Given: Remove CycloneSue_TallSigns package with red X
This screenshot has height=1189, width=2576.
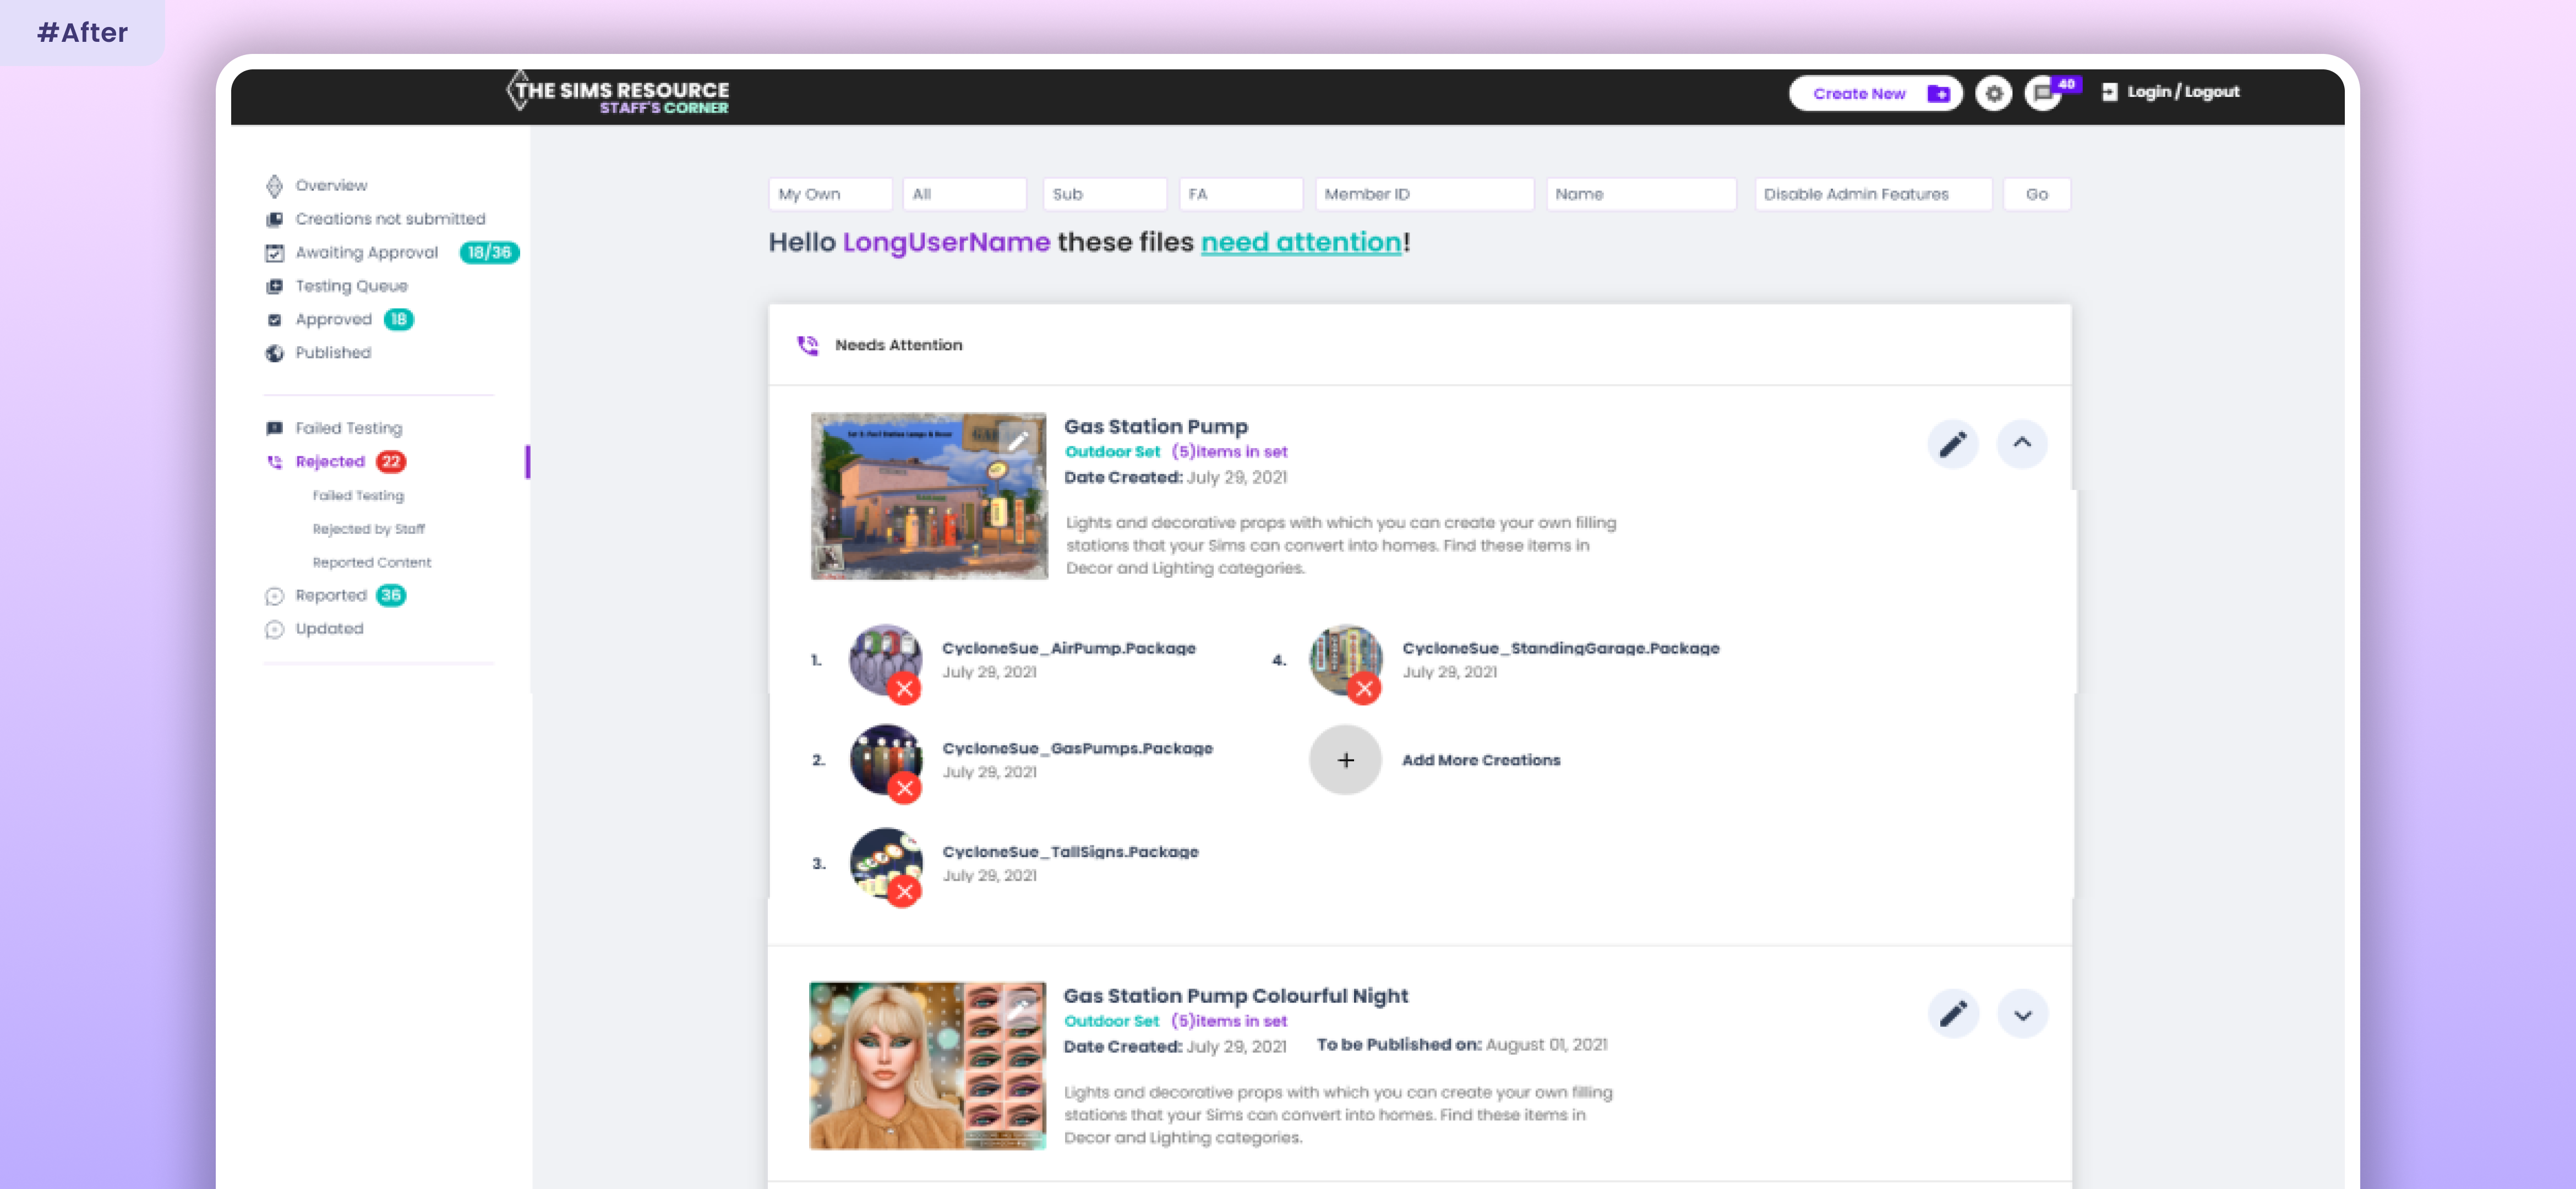Looking at the screenshot, I should click(x=904, y=892).
